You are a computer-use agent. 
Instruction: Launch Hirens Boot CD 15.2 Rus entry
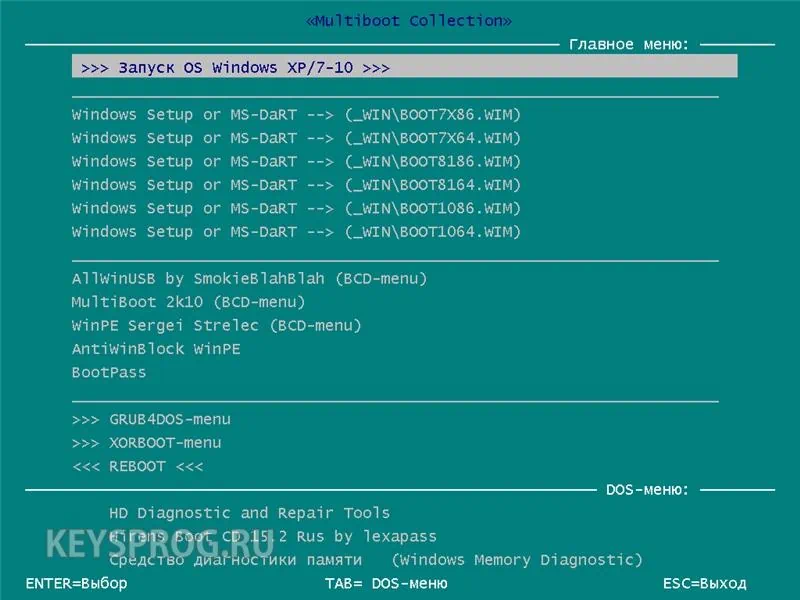point(273,536)
